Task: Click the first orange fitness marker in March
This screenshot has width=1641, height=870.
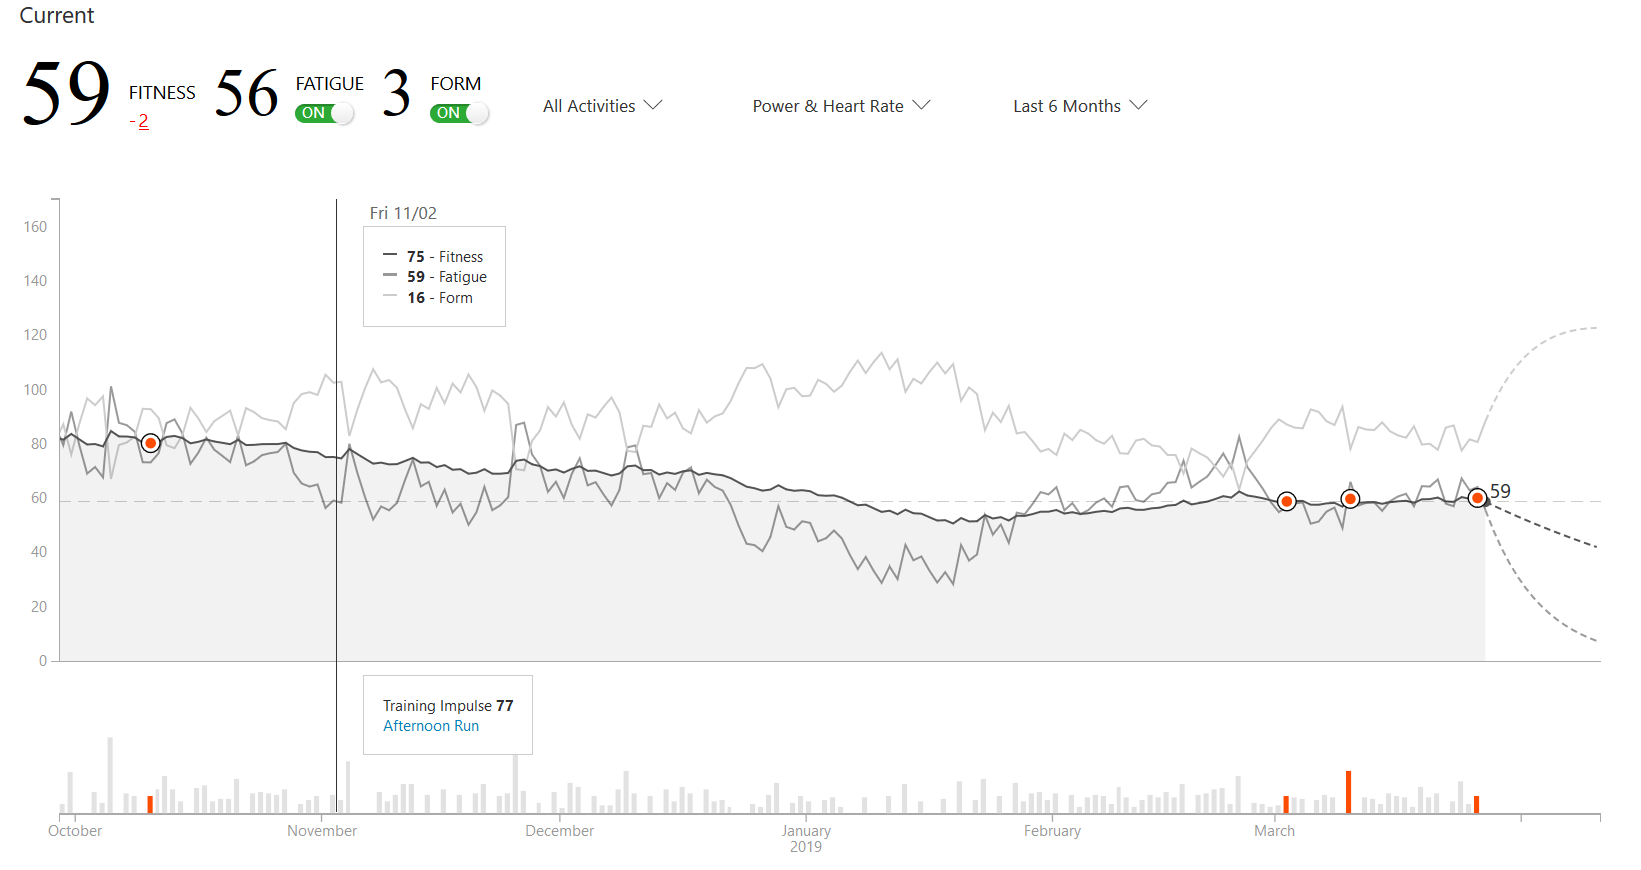Action: 1287,501
